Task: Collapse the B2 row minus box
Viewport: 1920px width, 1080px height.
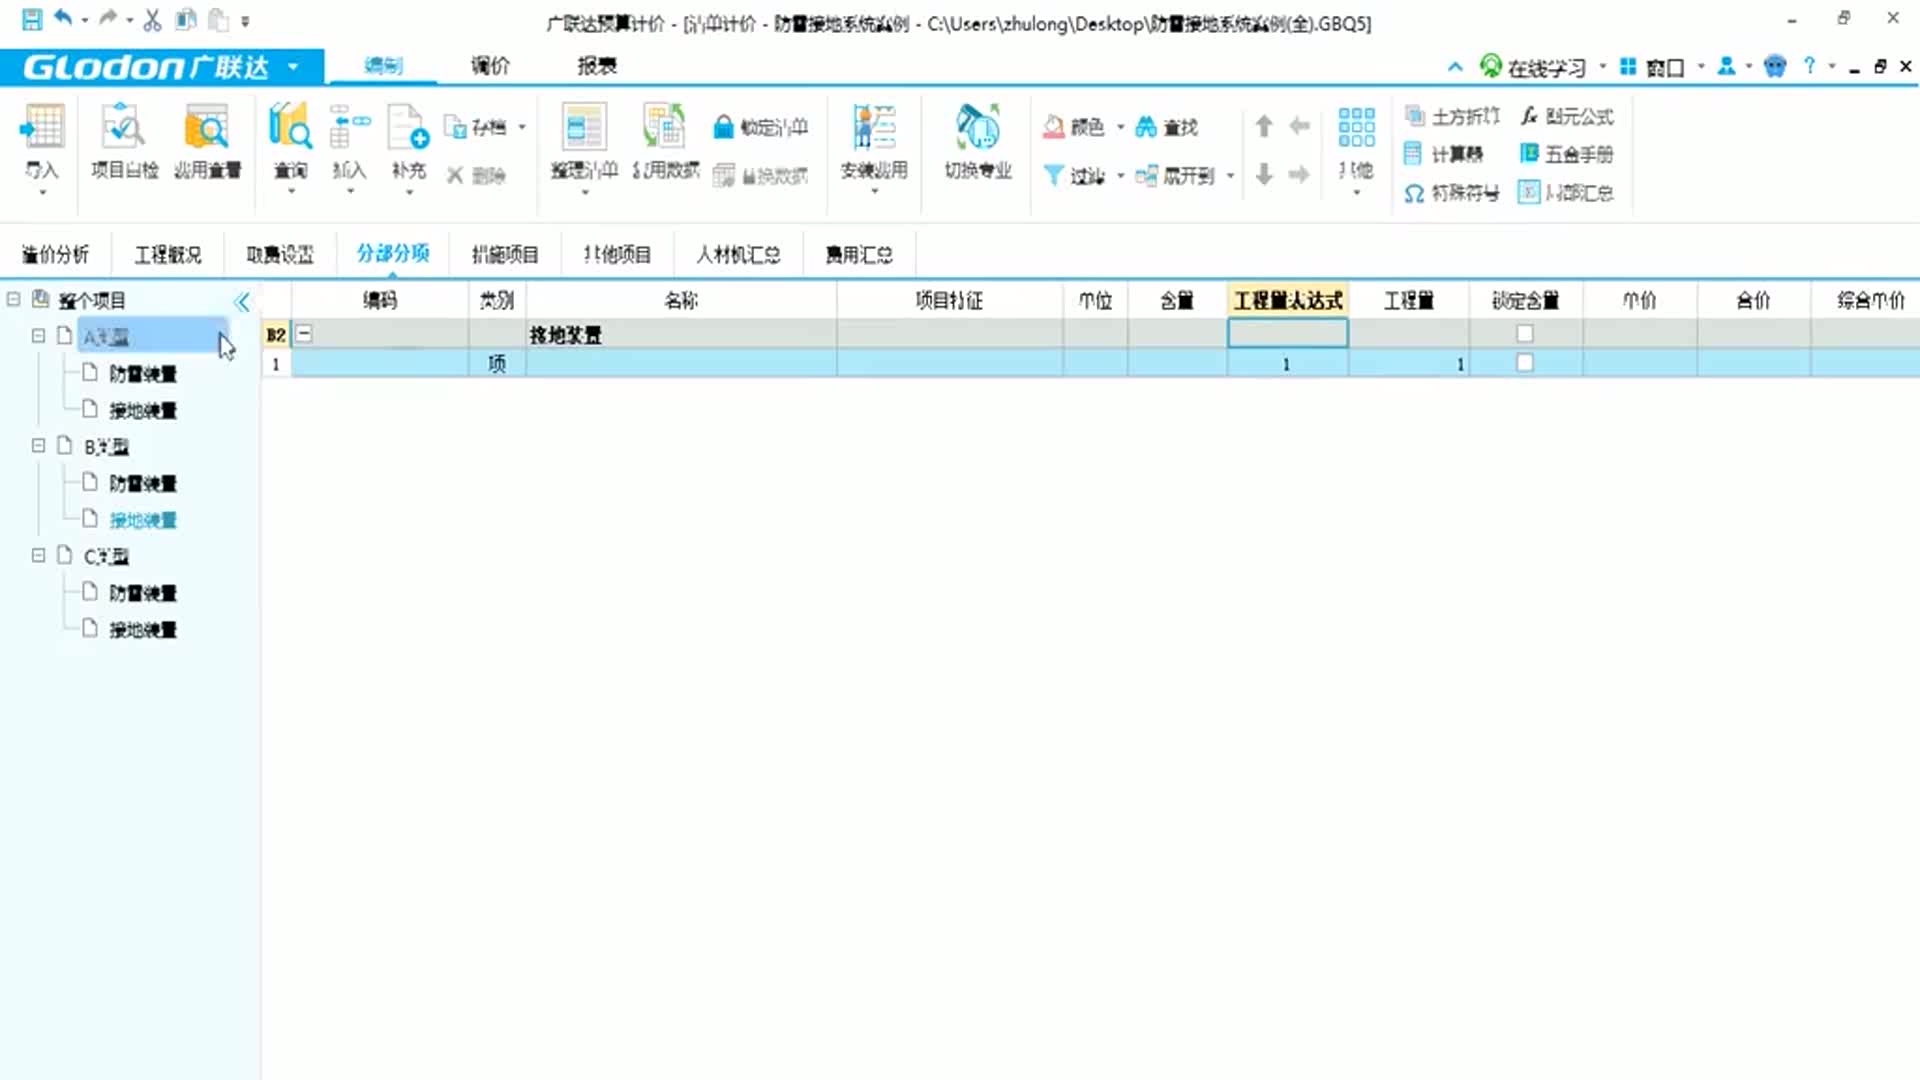Action: (x=304, y=334)
